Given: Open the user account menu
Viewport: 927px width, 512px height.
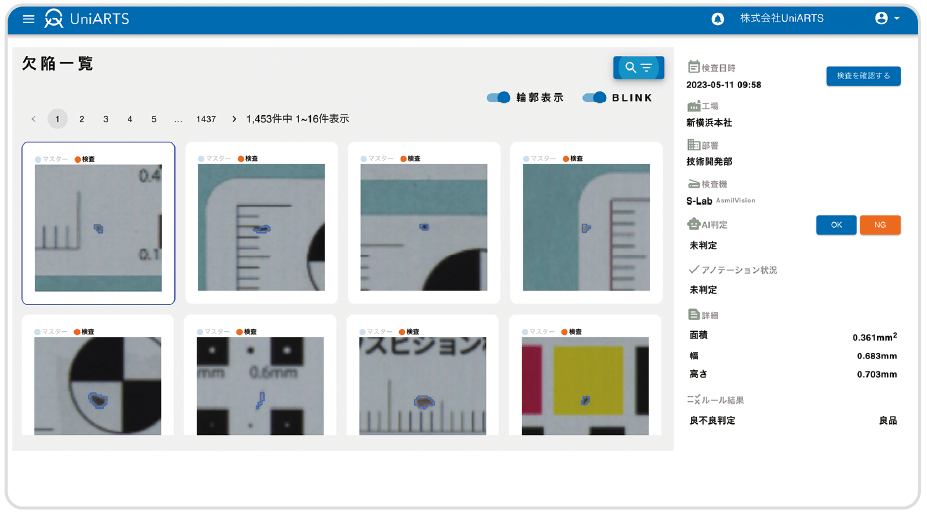Looking at the screenshot, I should coord(887,18).
